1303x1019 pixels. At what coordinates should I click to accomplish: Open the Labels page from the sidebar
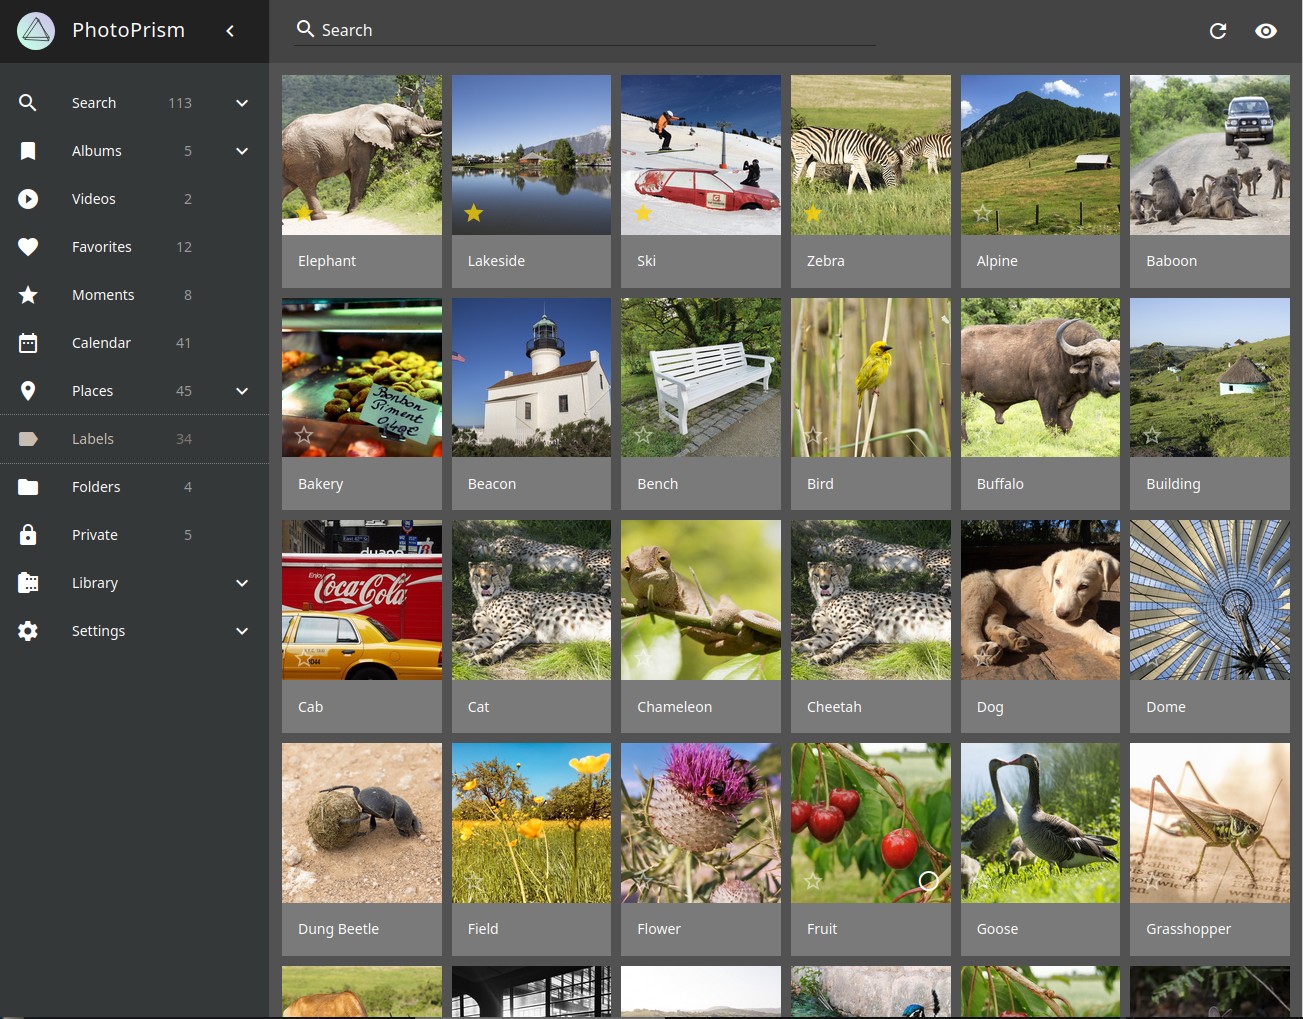click(93, 439)
